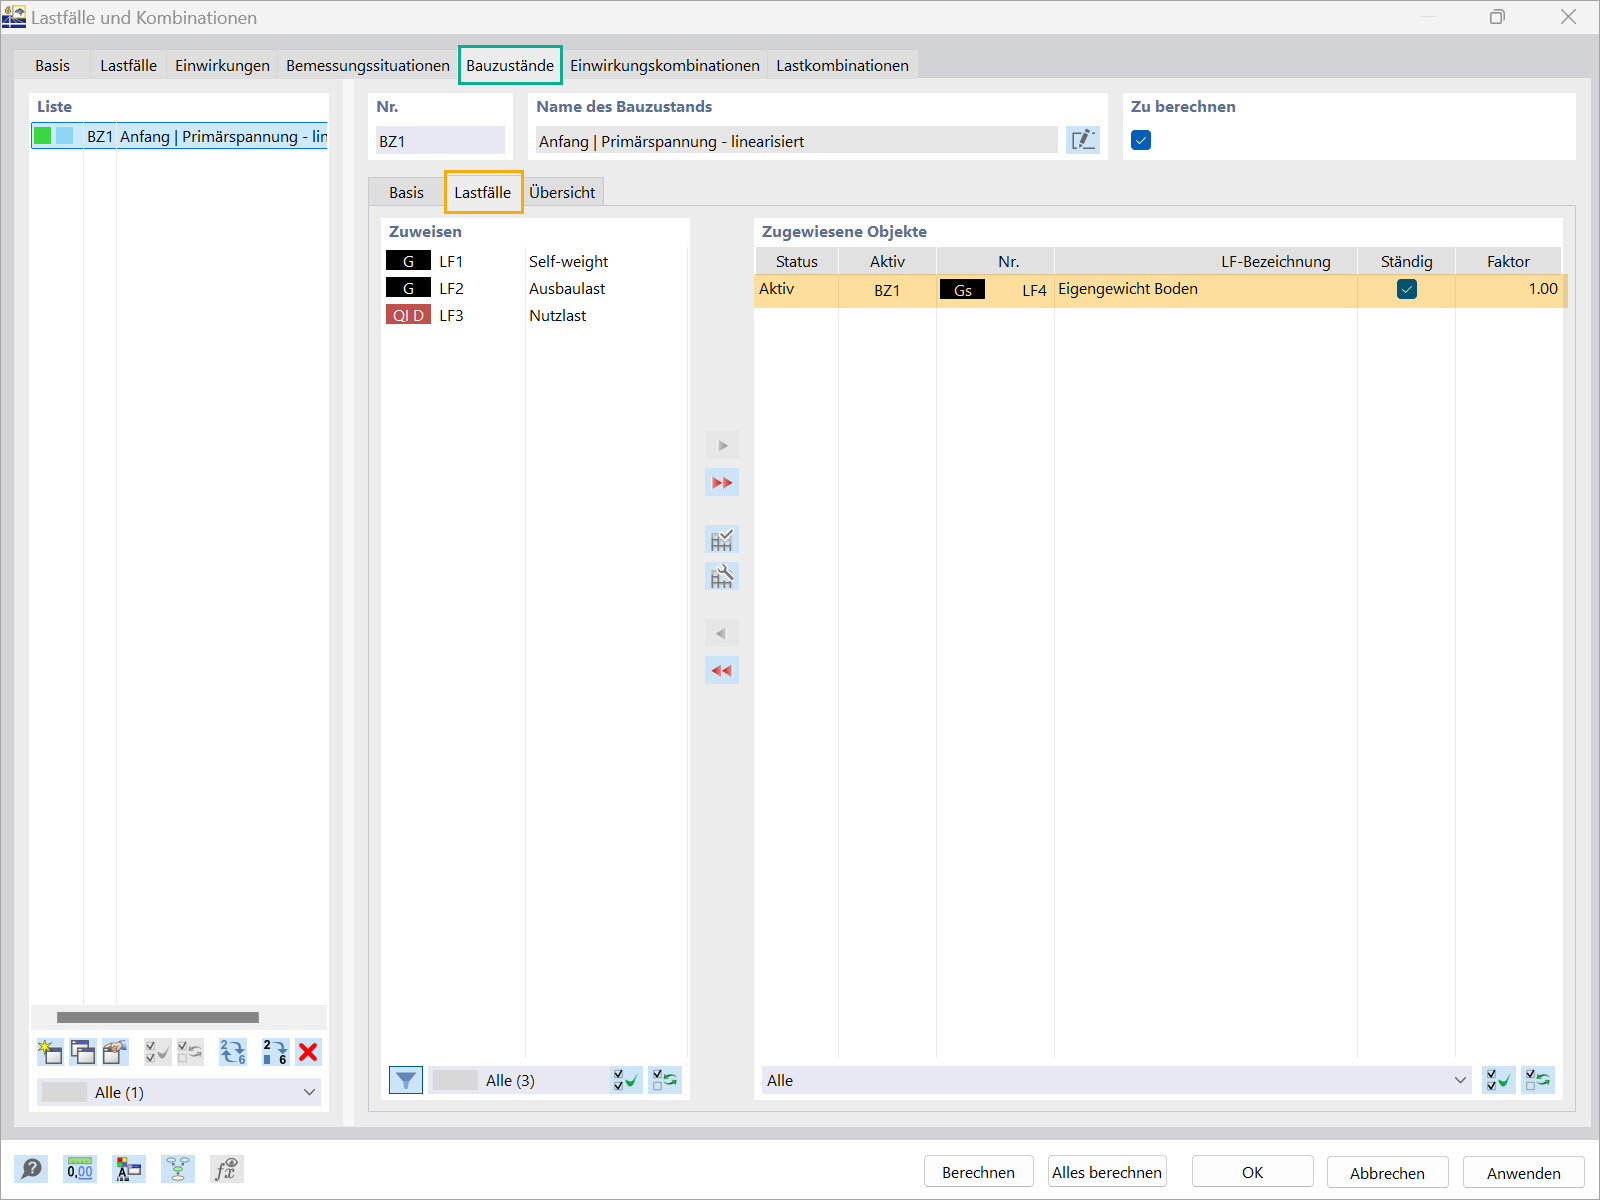Invert selection under Zugewiesene Objekte

[x=1539, y=1080]
